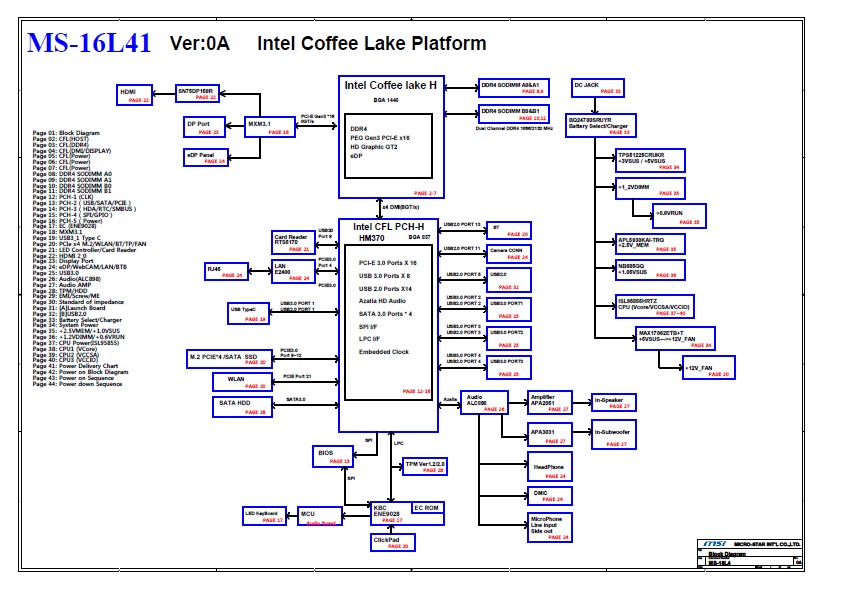
Task: Select the DC JACK block
Action: pyautogui.click(x=598, y=88)
